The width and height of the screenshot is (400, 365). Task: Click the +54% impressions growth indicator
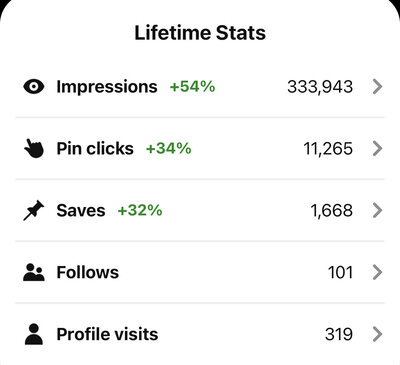pos(192,87)
